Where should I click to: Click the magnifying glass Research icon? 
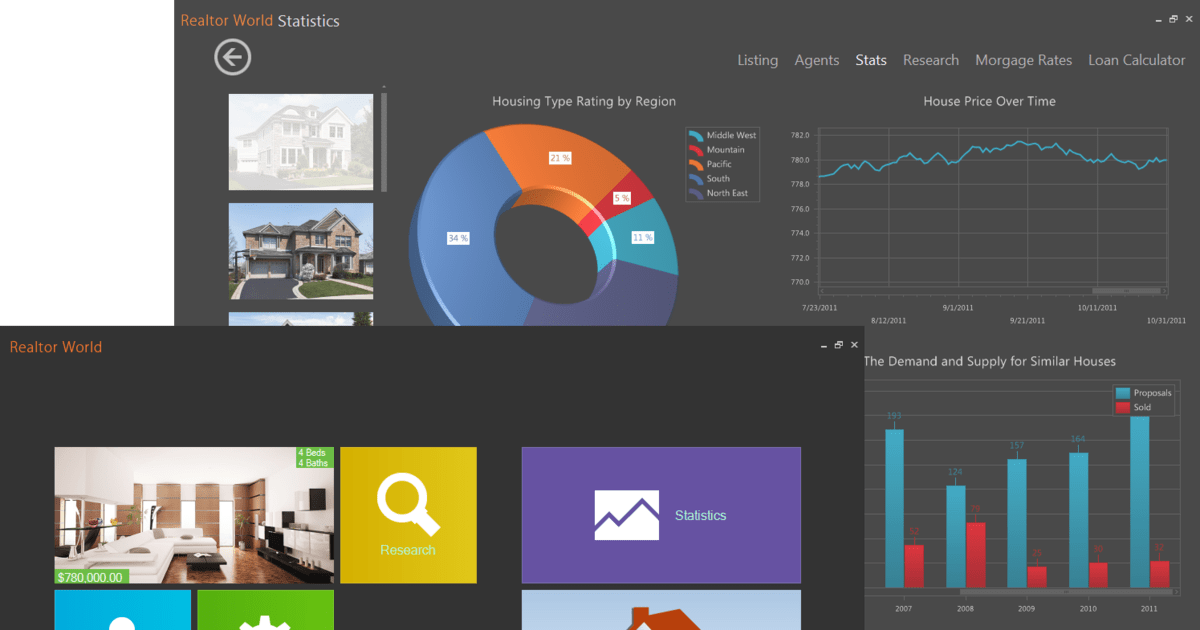click(x=408, y=506)
